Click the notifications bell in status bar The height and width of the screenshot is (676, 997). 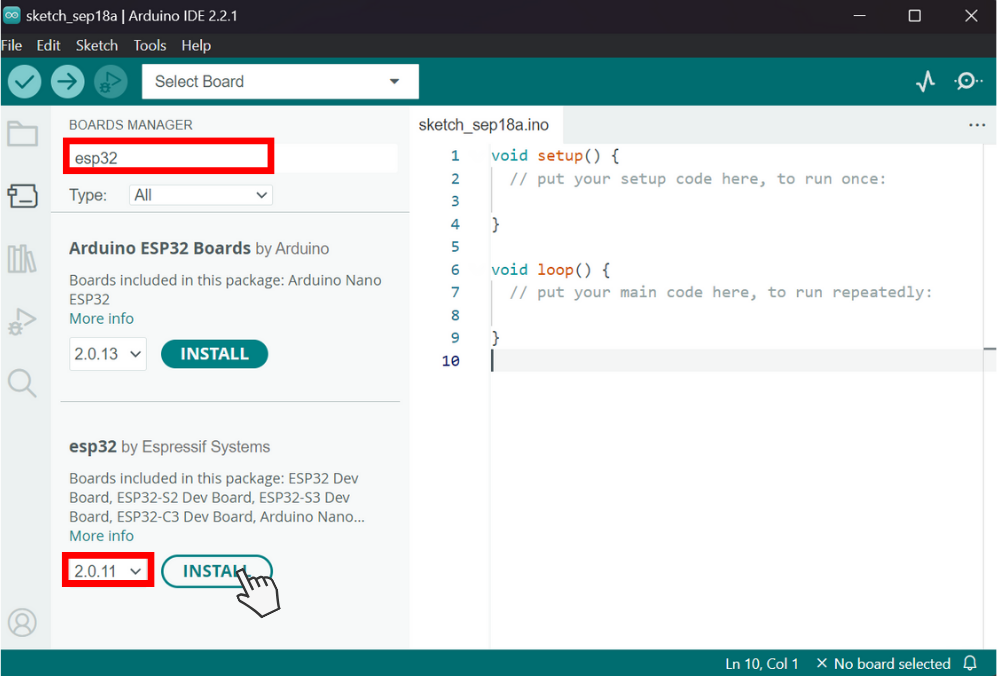click(970, 663)
